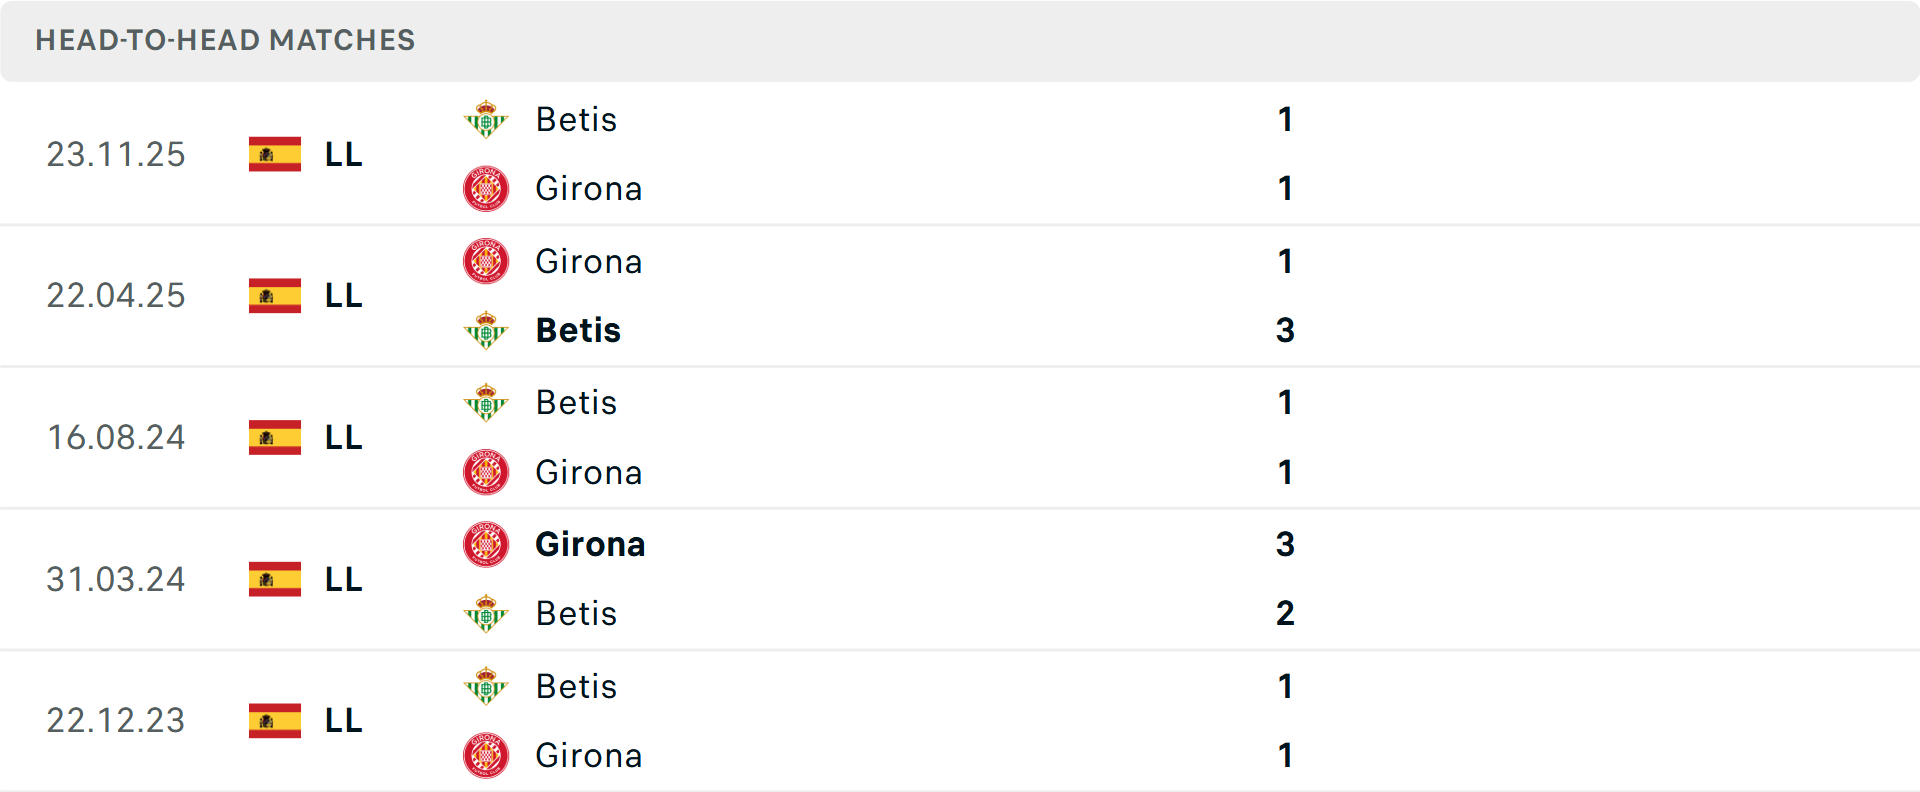1920x792 pixels.
Task: Click the date 22.12.23
Action: [116, 721]
